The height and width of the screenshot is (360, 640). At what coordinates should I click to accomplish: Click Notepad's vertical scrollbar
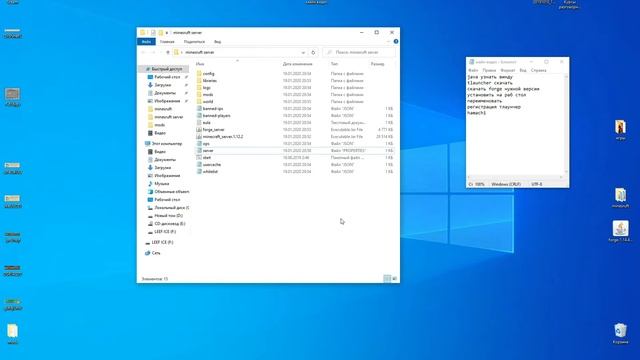(566, 124)
